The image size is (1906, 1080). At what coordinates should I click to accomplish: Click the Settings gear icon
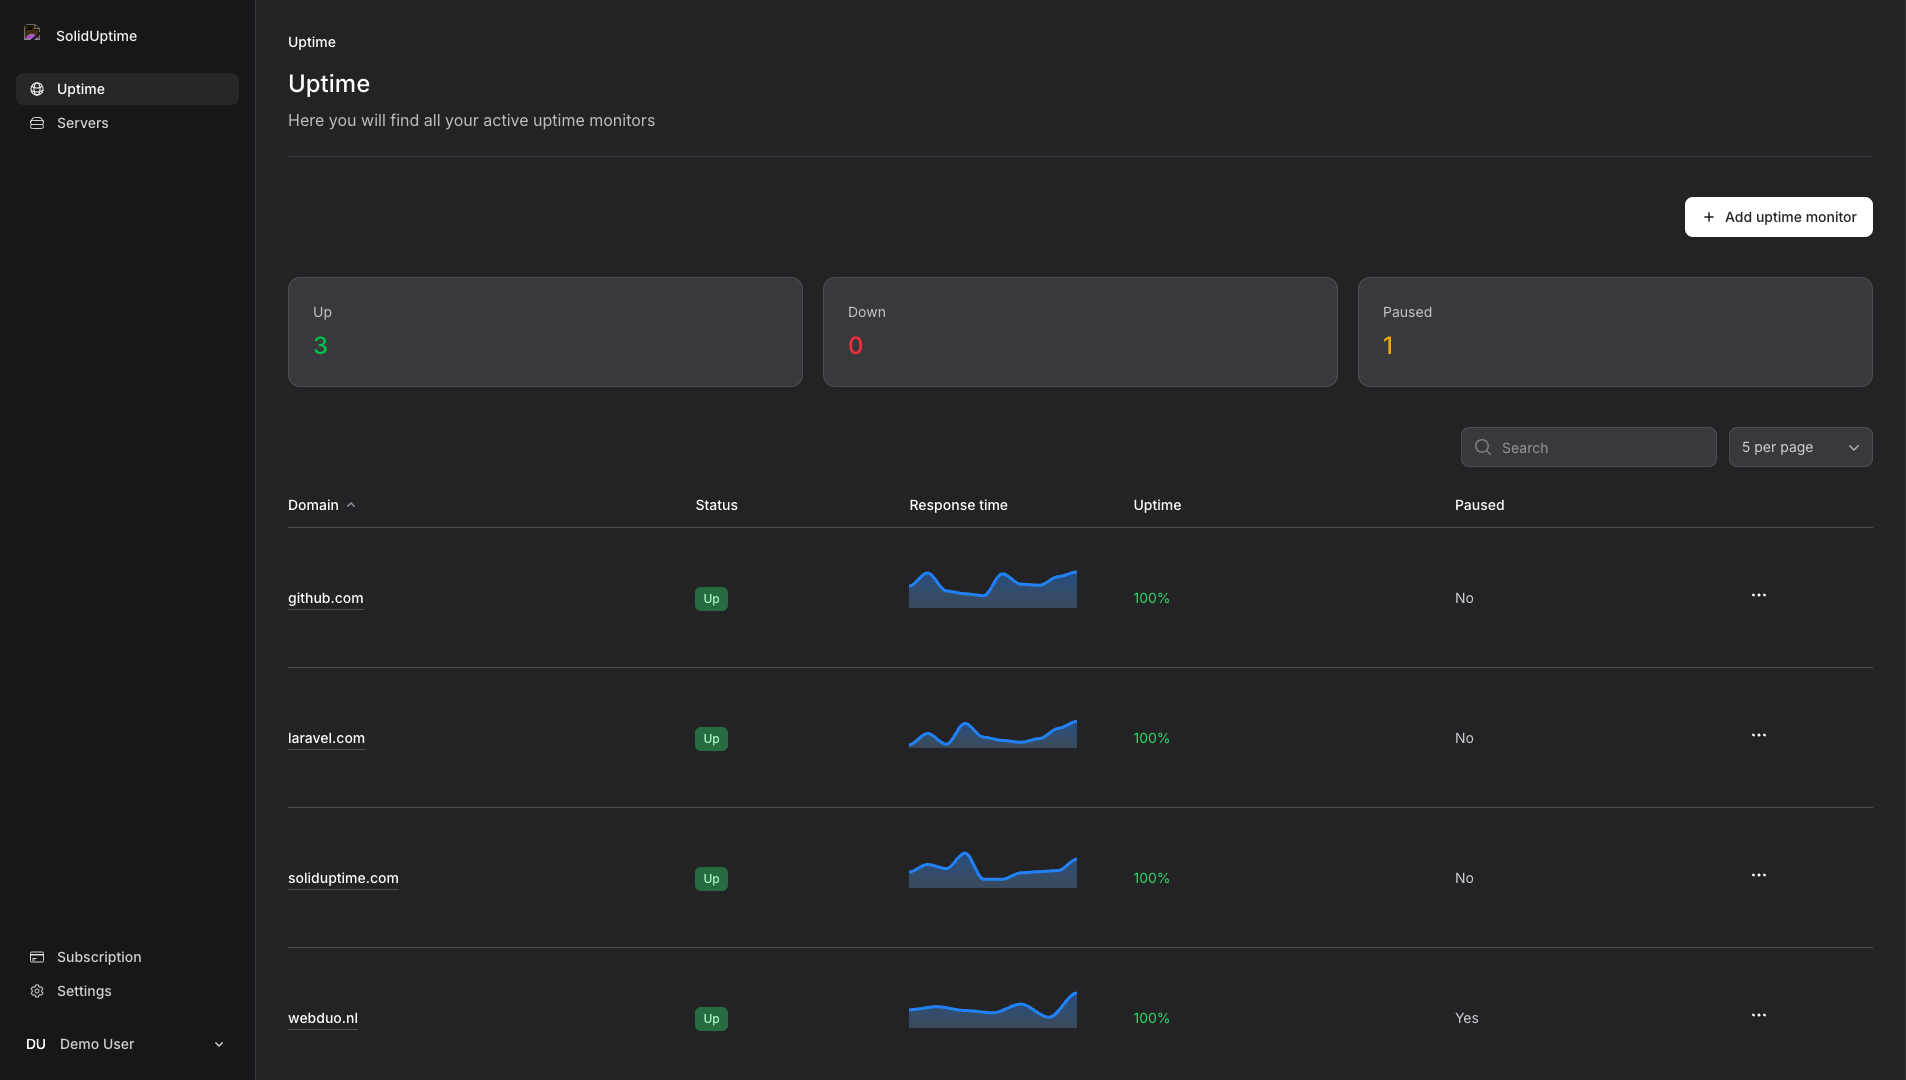tap(37, 991)
